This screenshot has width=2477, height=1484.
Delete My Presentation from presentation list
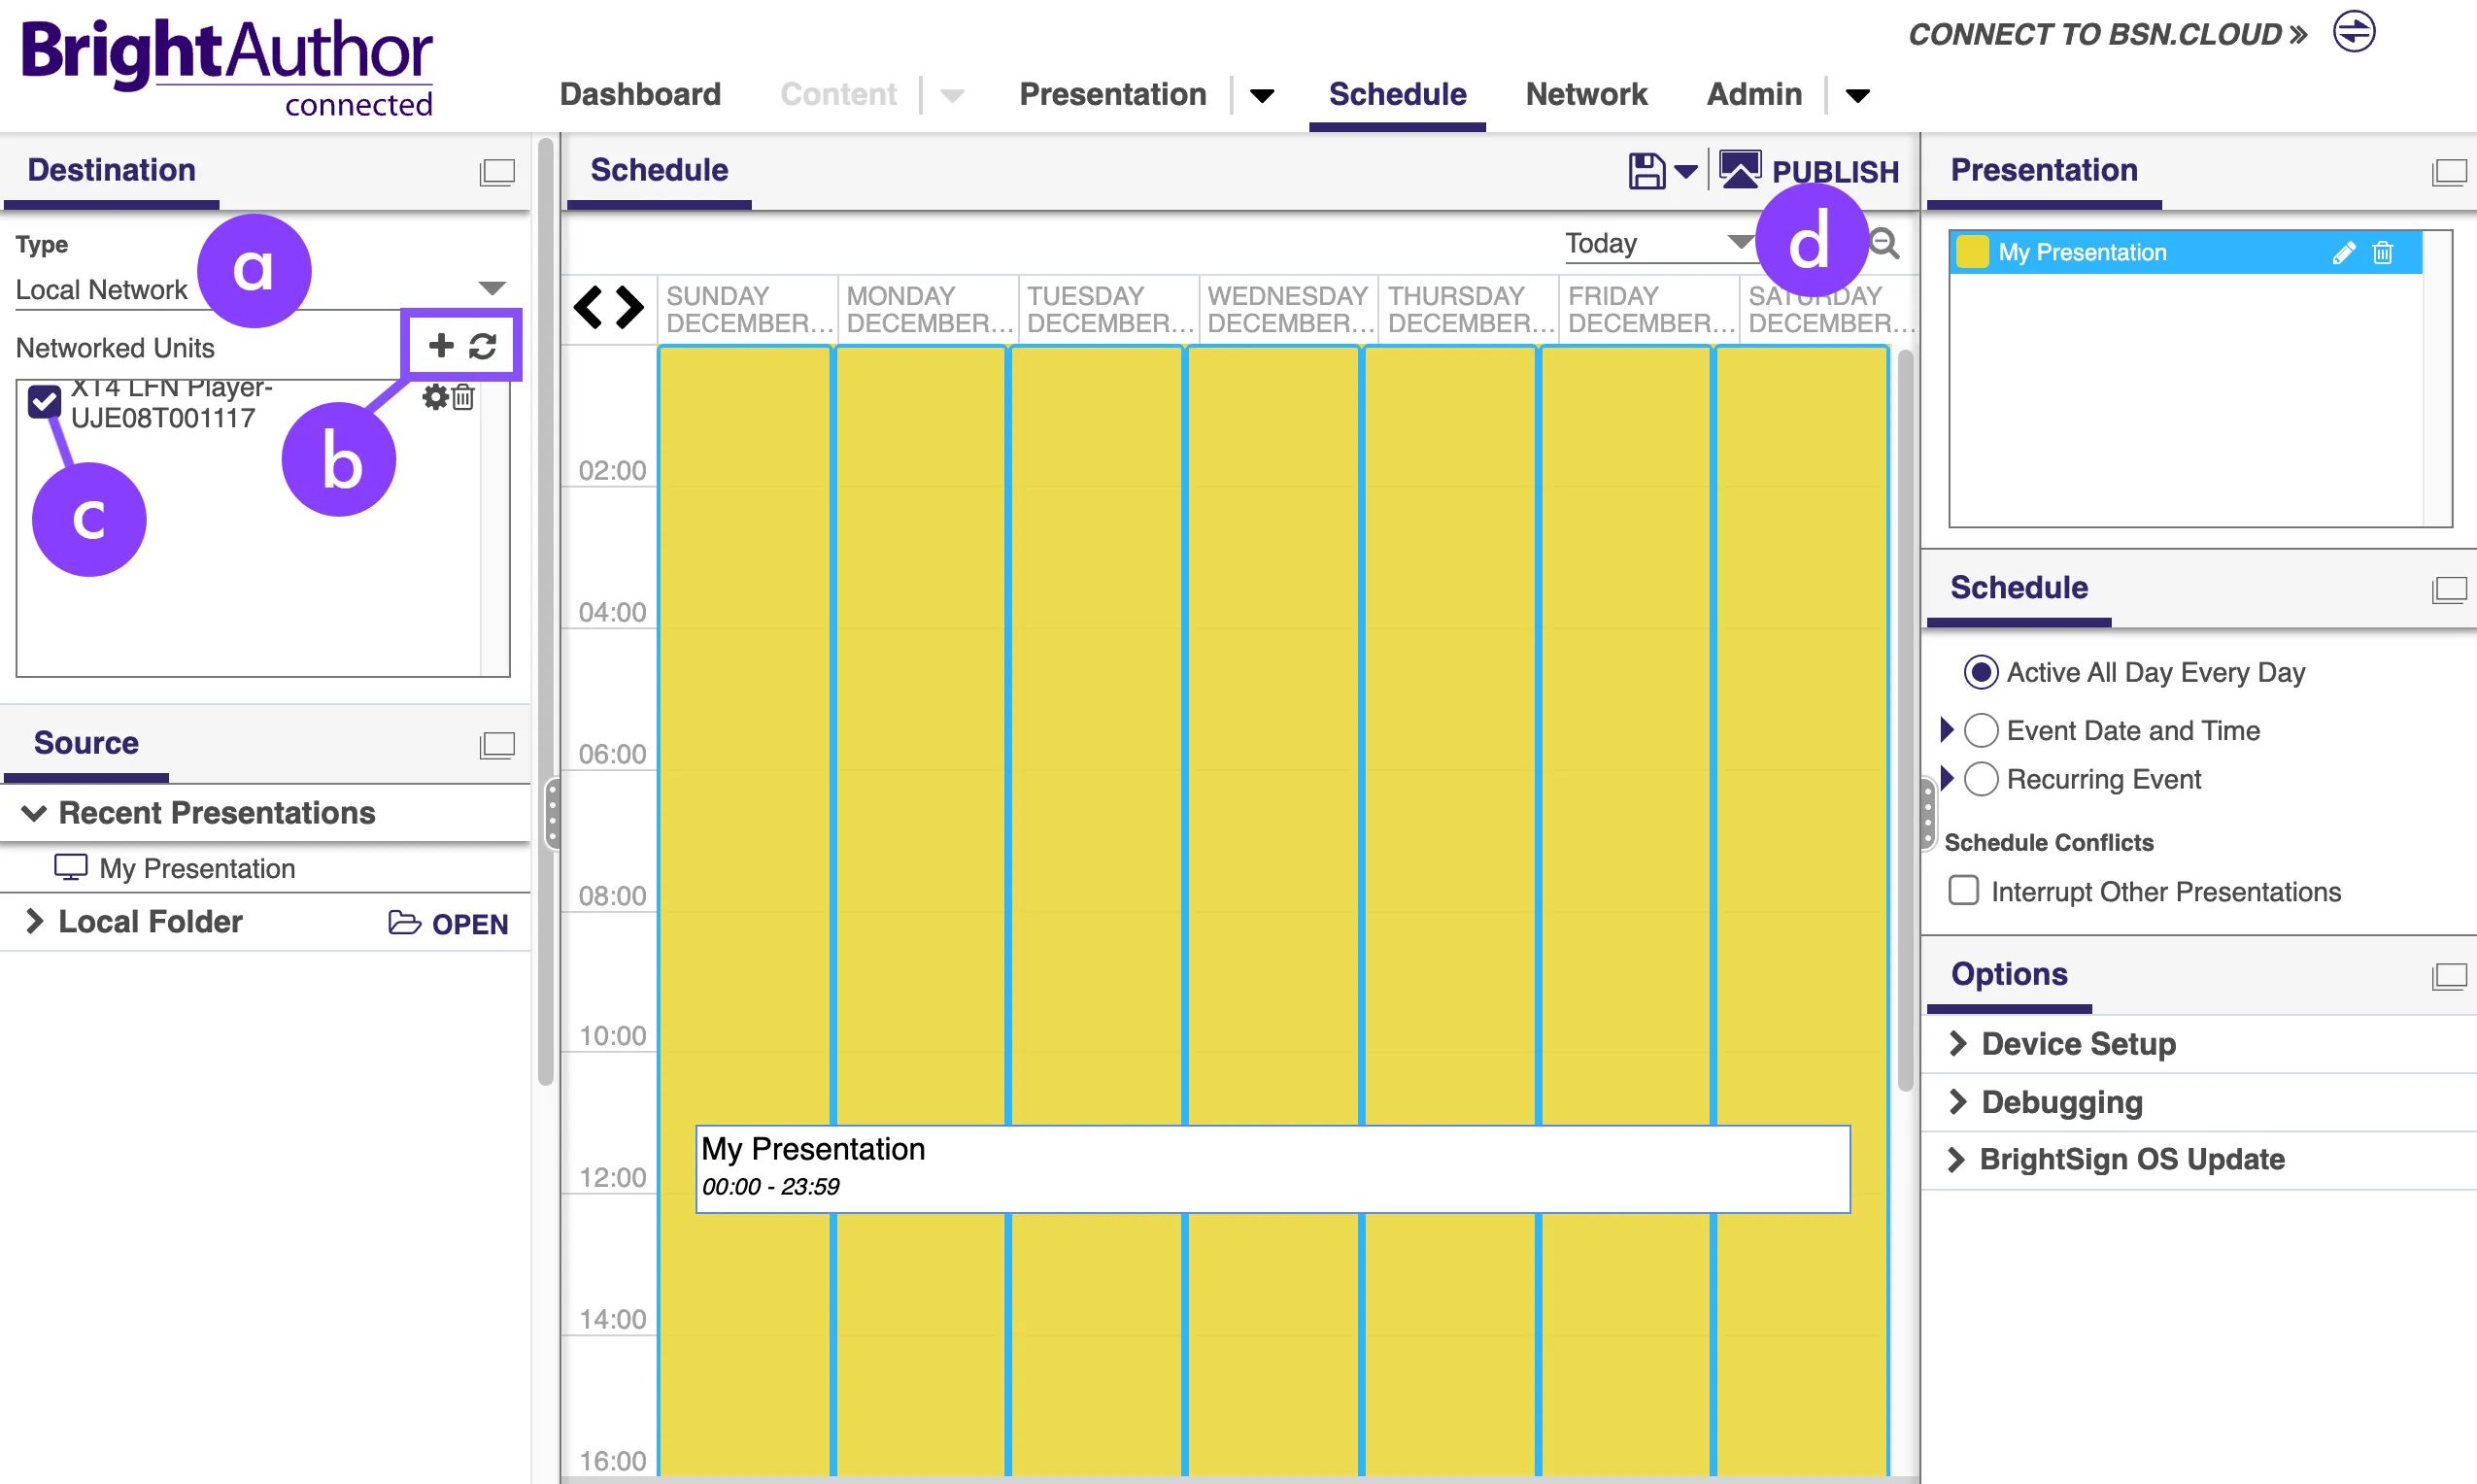(2383, 253)
